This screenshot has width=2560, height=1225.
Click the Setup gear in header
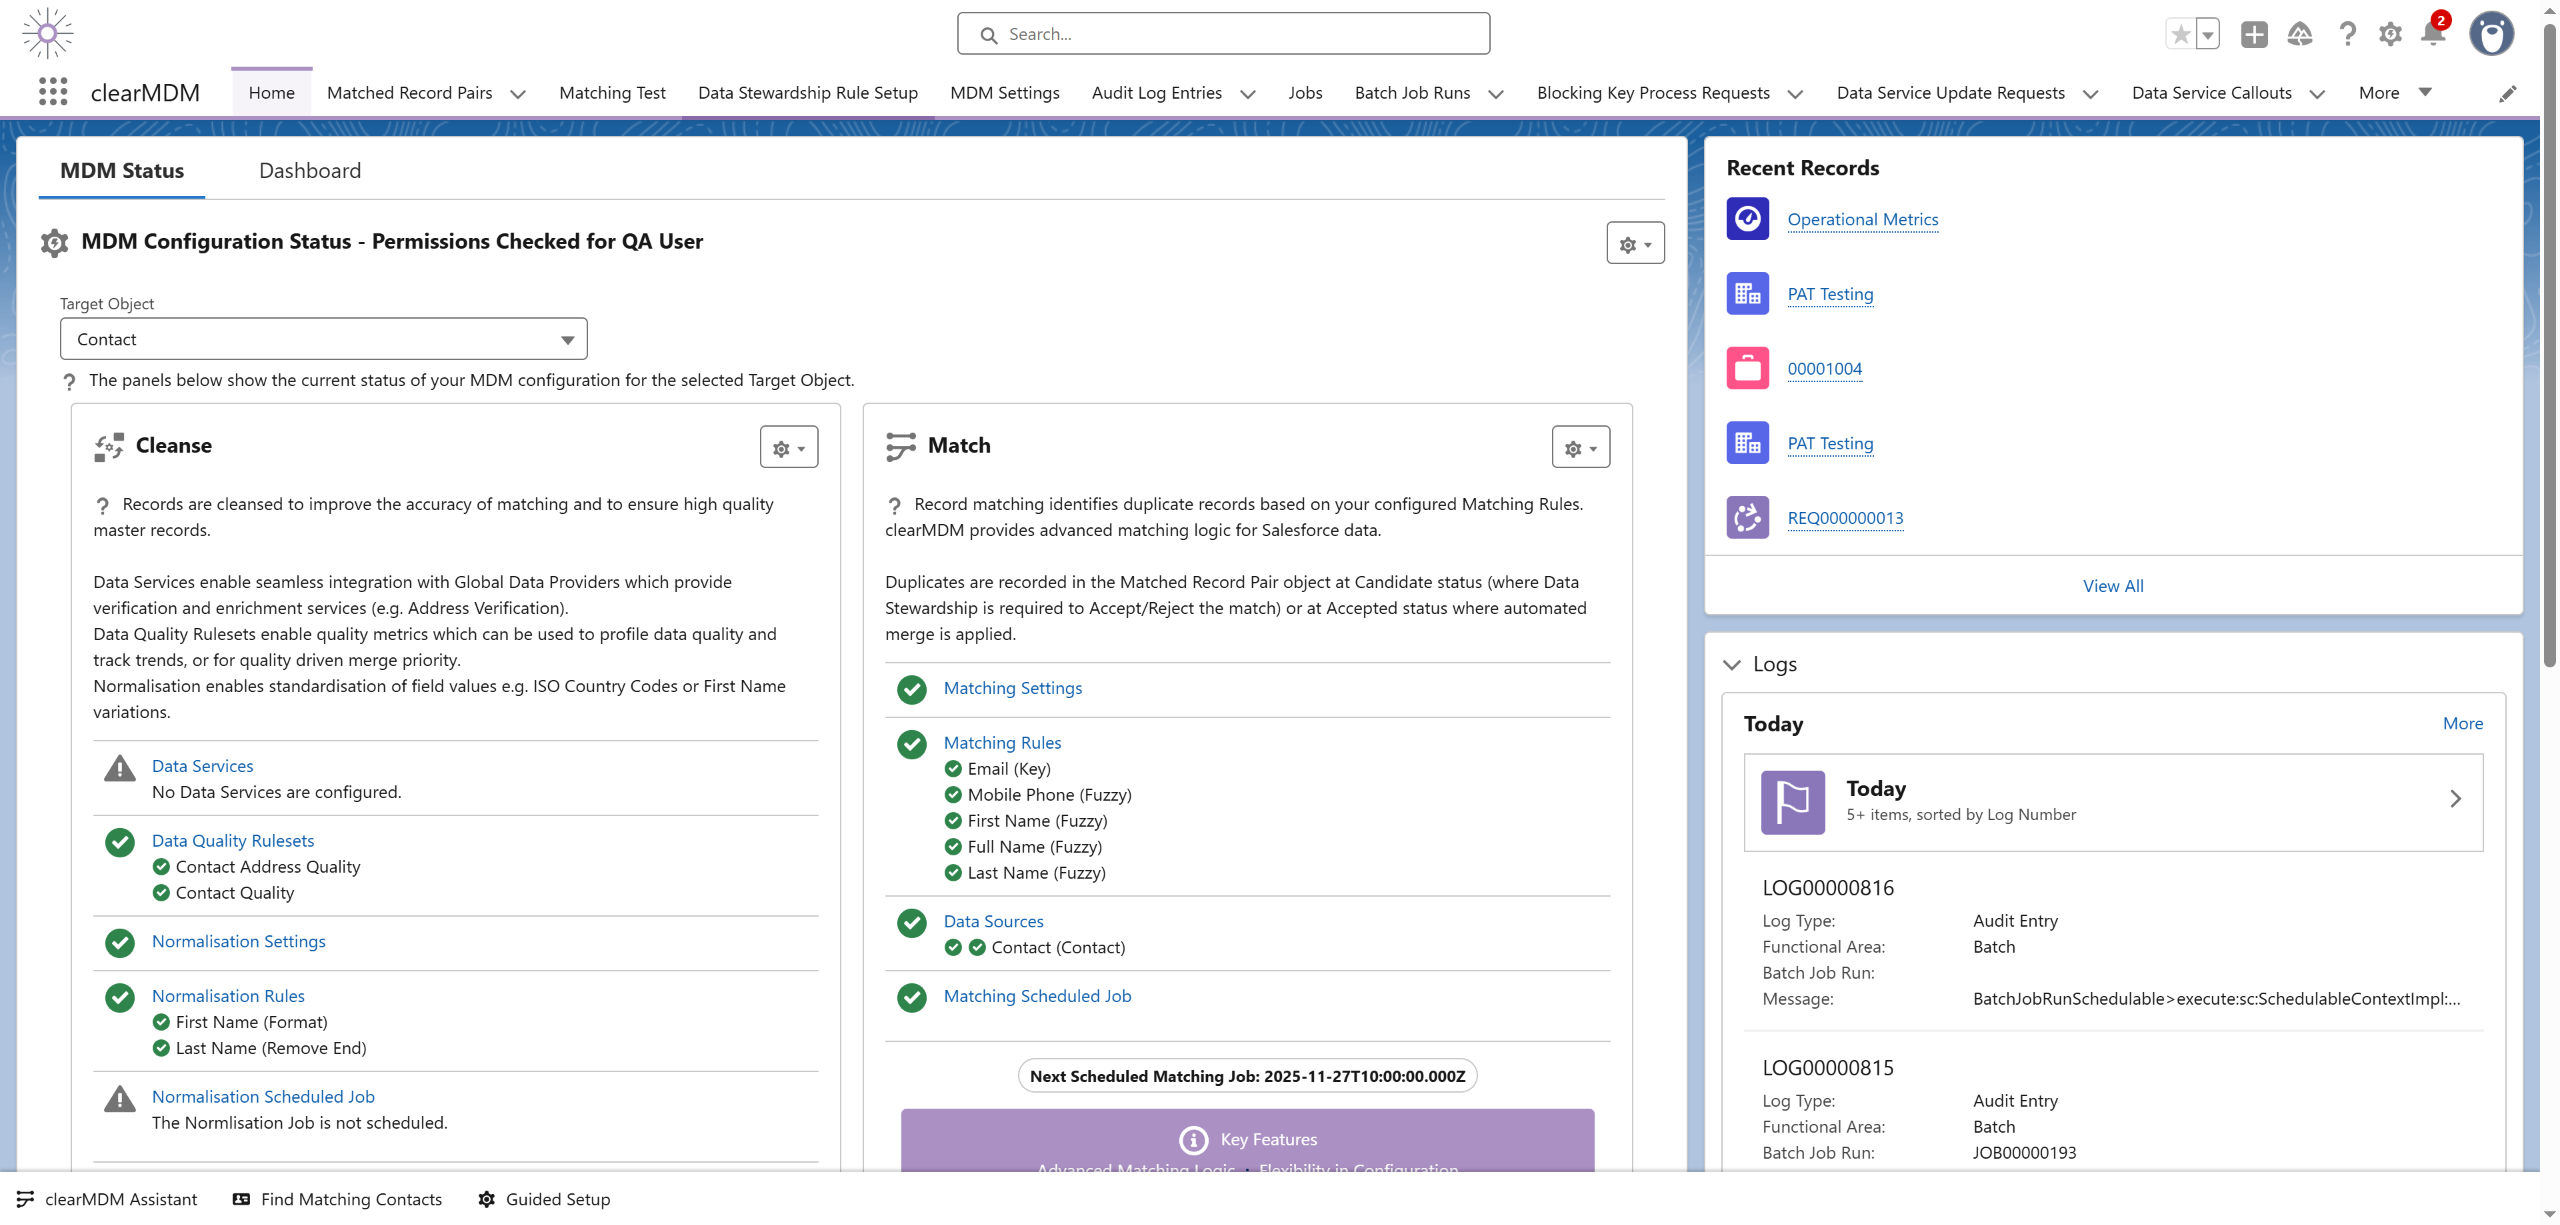point(2390,34)
